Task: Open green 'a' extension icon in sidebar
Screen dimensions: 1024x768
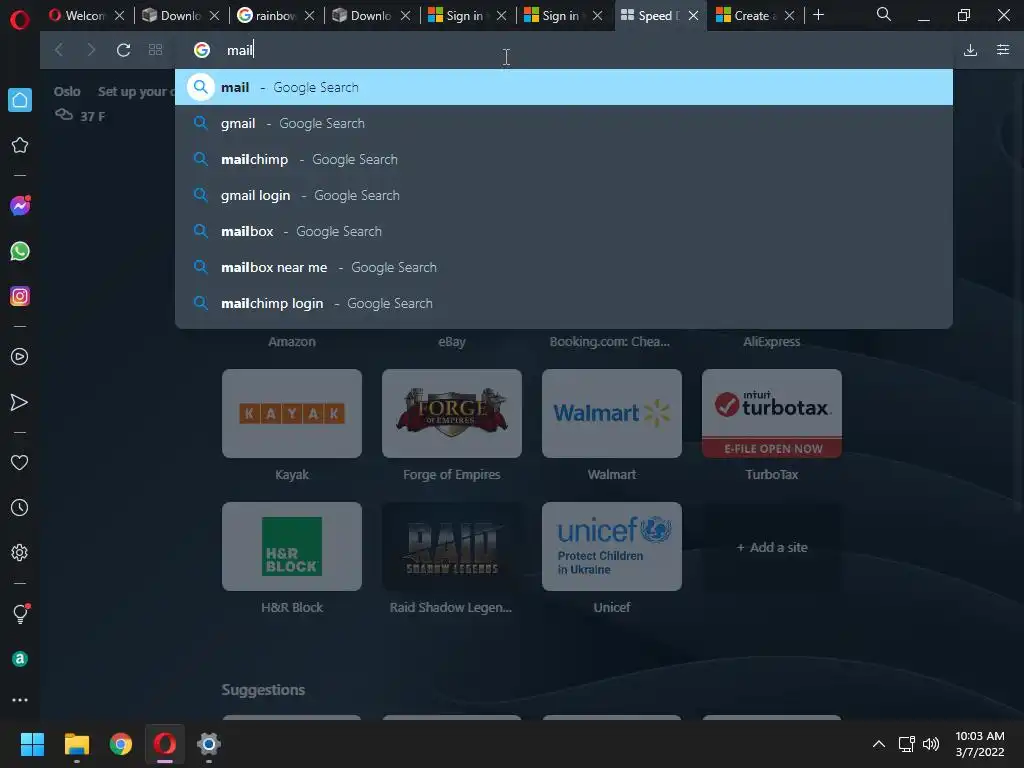Action: [x=20, y=659]
